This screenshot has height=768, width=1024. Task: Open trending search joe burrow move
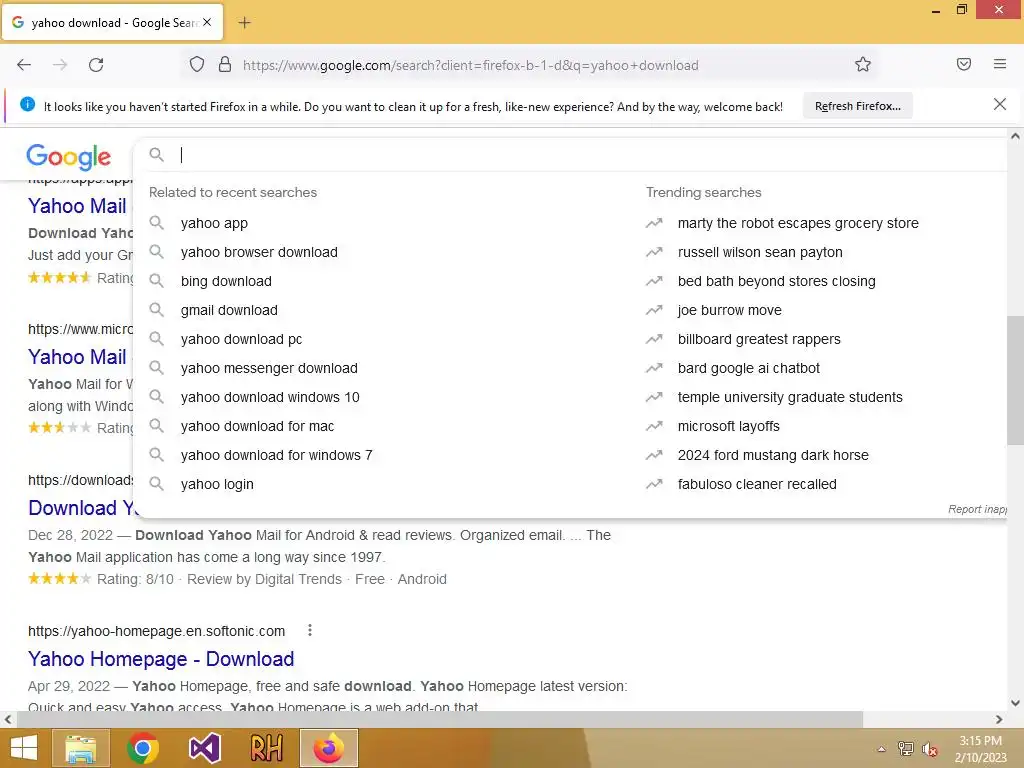point(729,310)
